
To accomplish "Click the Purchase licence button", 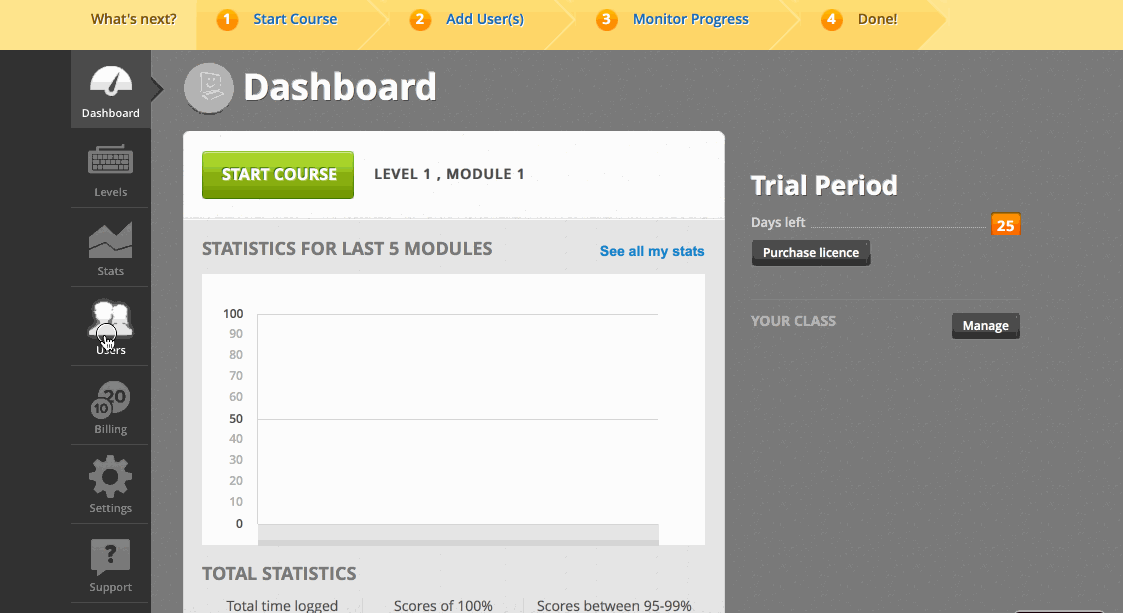I will [x=810, y=253].
